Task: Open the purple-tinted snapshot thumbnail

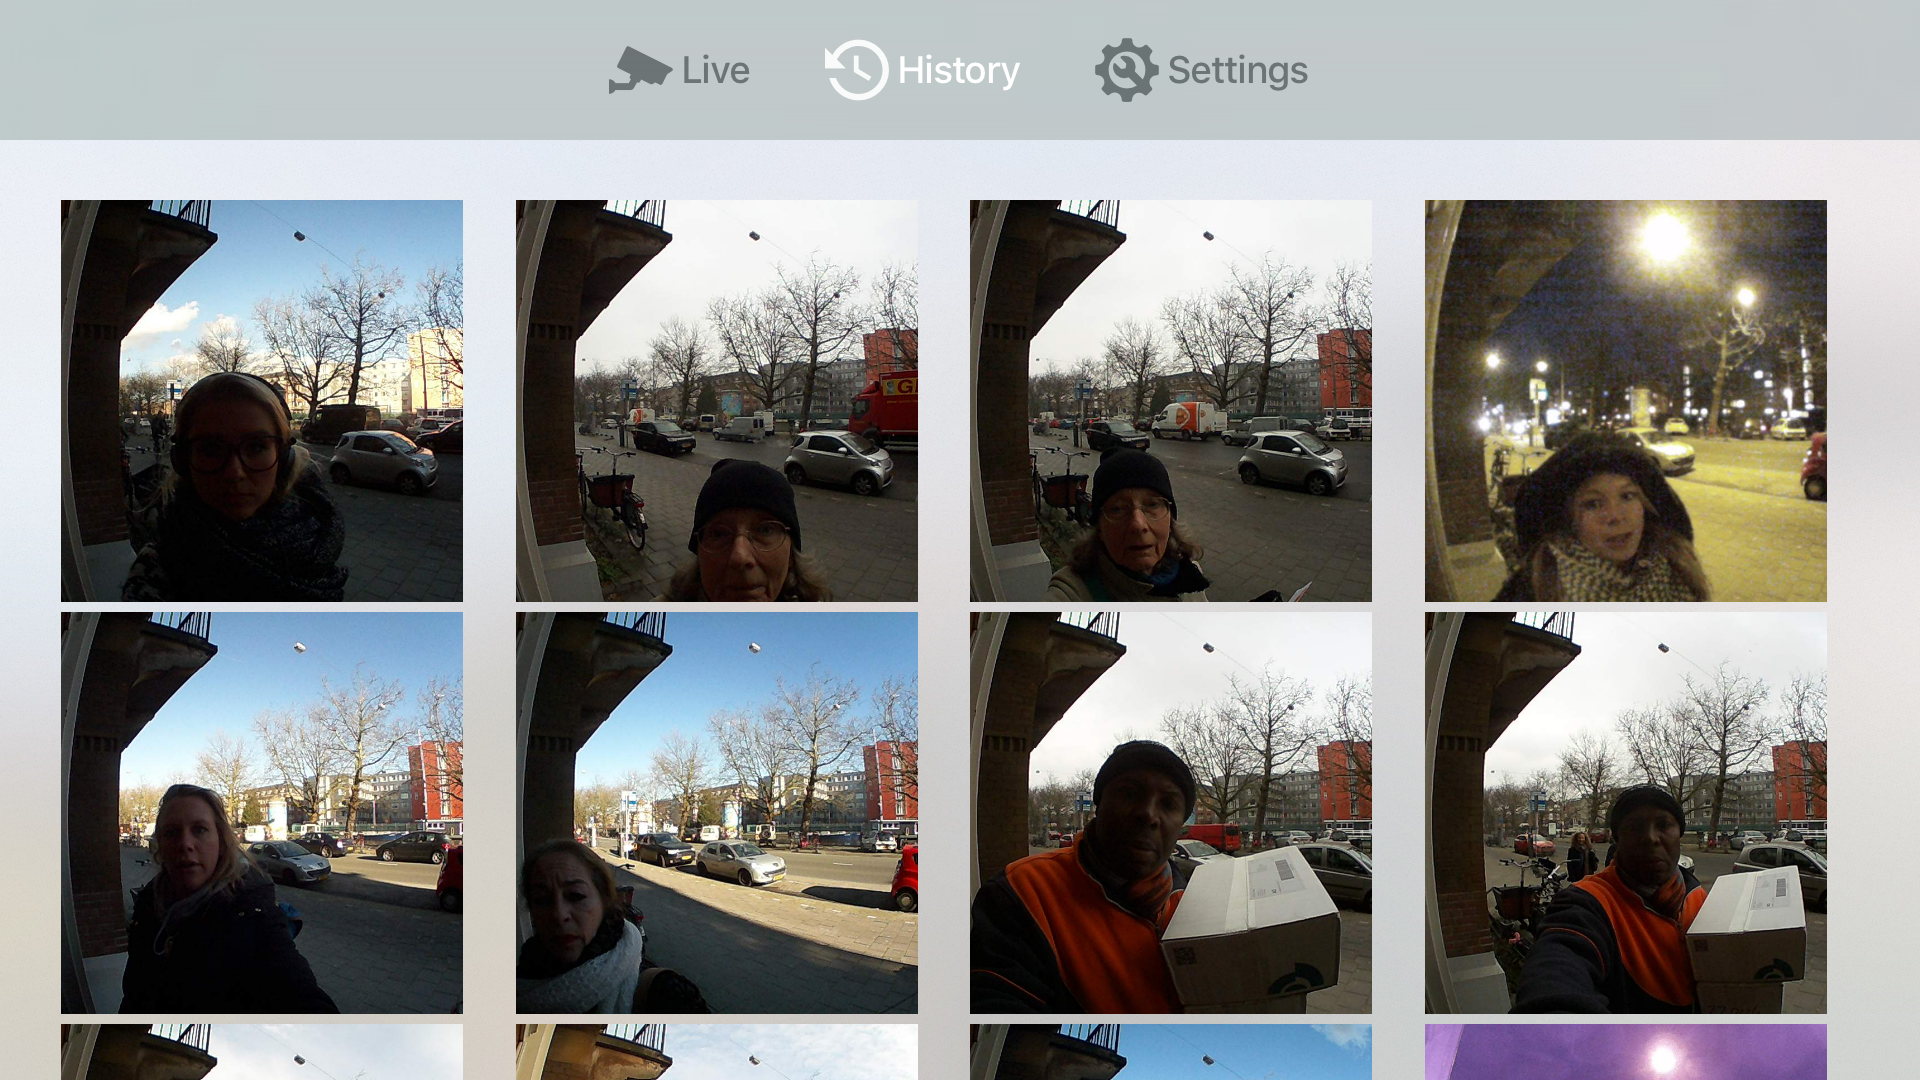Action: coord(1626,1052)
